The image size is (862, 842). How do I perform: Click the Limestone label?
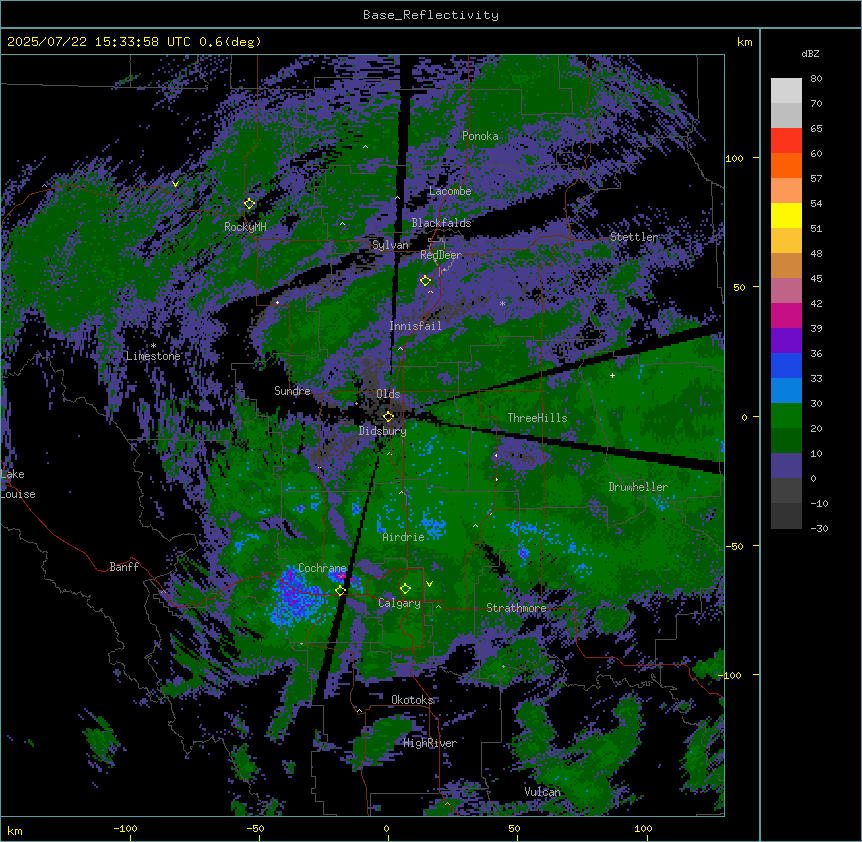[x=153, y=356]
